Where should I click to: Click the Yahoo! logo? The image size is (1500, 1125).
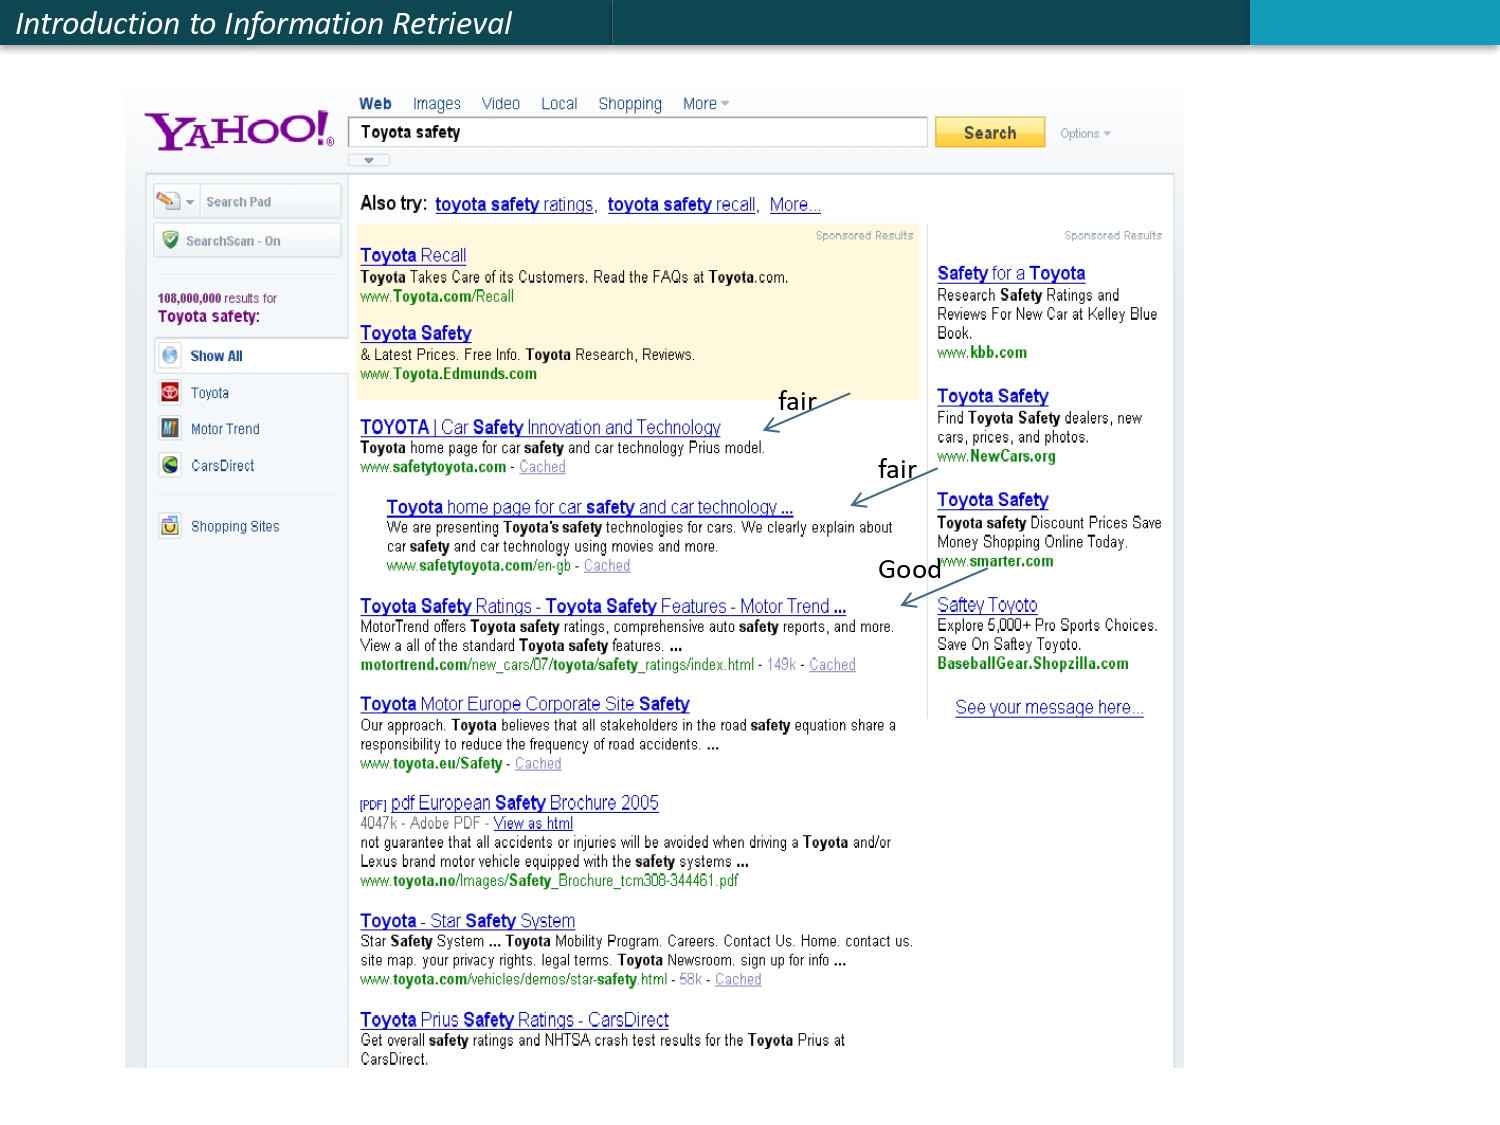tap(238, 130)
